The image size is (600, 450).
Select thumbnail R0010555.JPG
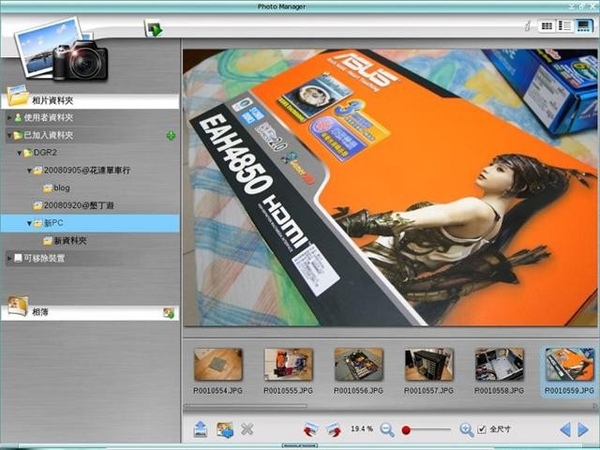tap(288, 370)
